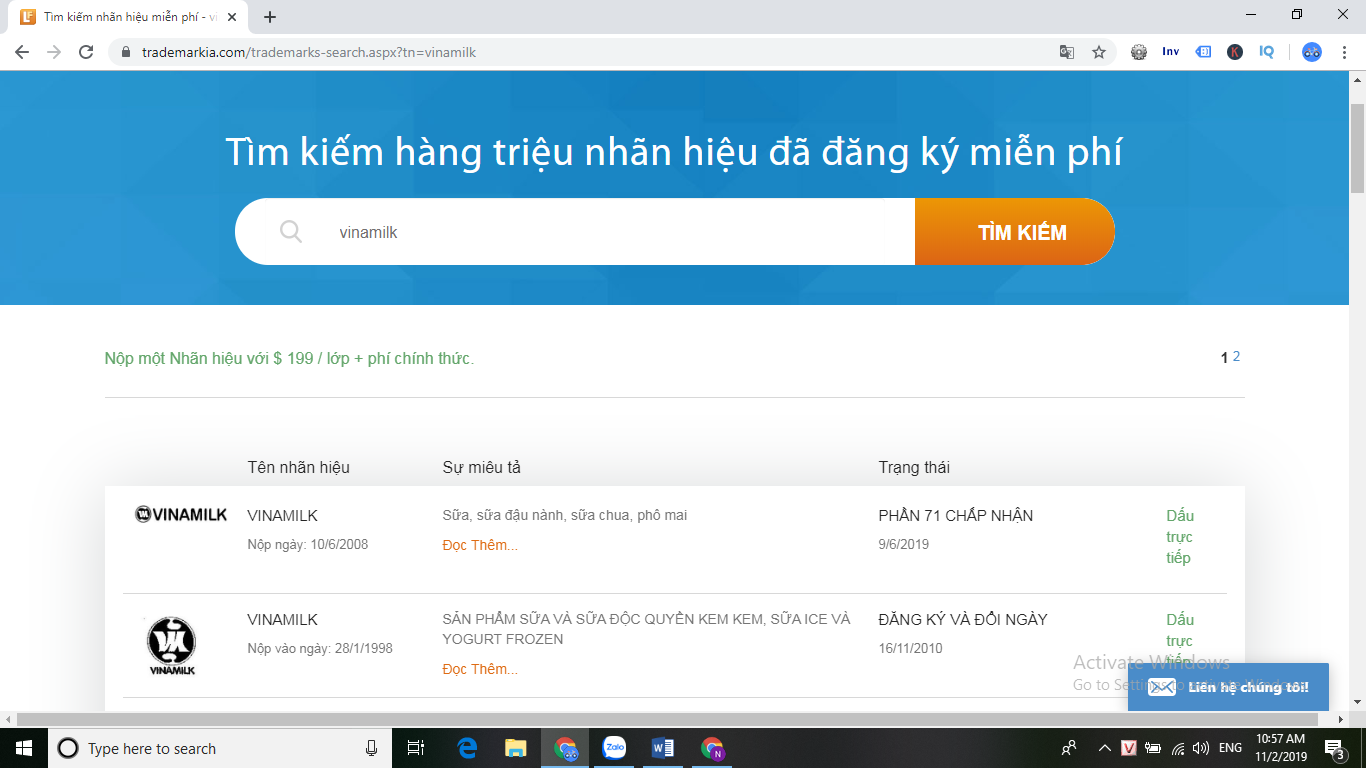This screenshot has height=768, width=1366.
Task: Open the People icon in taskbar
Action: pos(1069,748)
